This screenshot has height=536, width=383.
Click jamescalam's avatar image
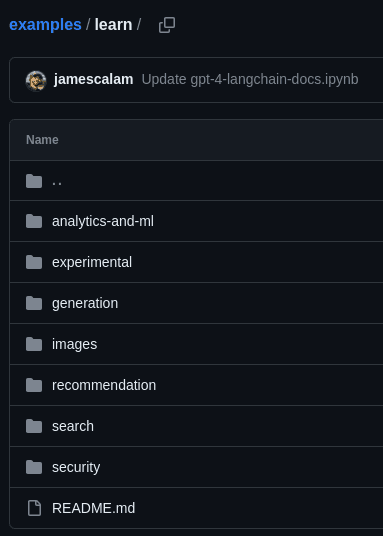tap(36, 81)
